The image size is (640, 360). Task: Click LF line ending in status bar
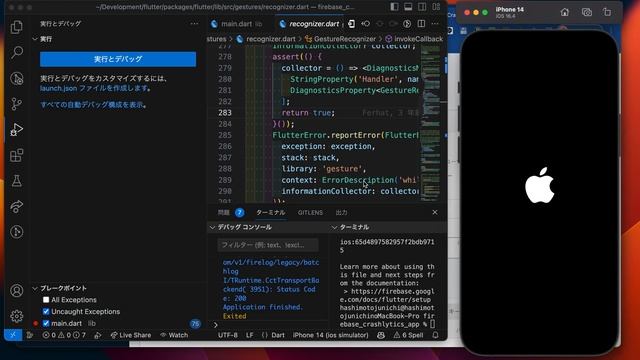pyautogui.click(x=250, y=335)
